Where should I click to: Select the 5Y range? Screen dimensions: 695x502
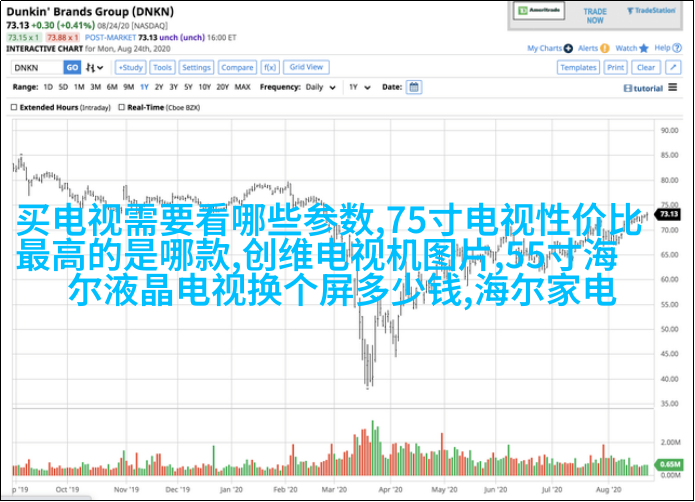click(188, 87)
